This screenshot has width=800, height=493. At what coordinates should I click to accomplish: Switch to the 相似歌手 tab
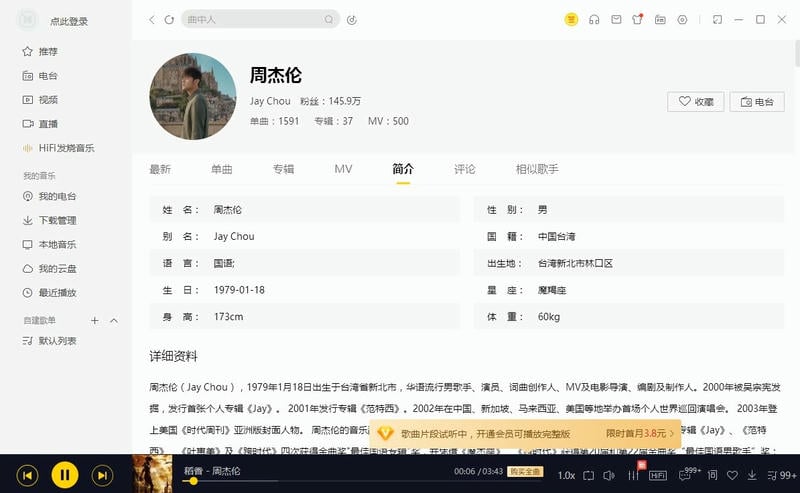tap(537, 169)
